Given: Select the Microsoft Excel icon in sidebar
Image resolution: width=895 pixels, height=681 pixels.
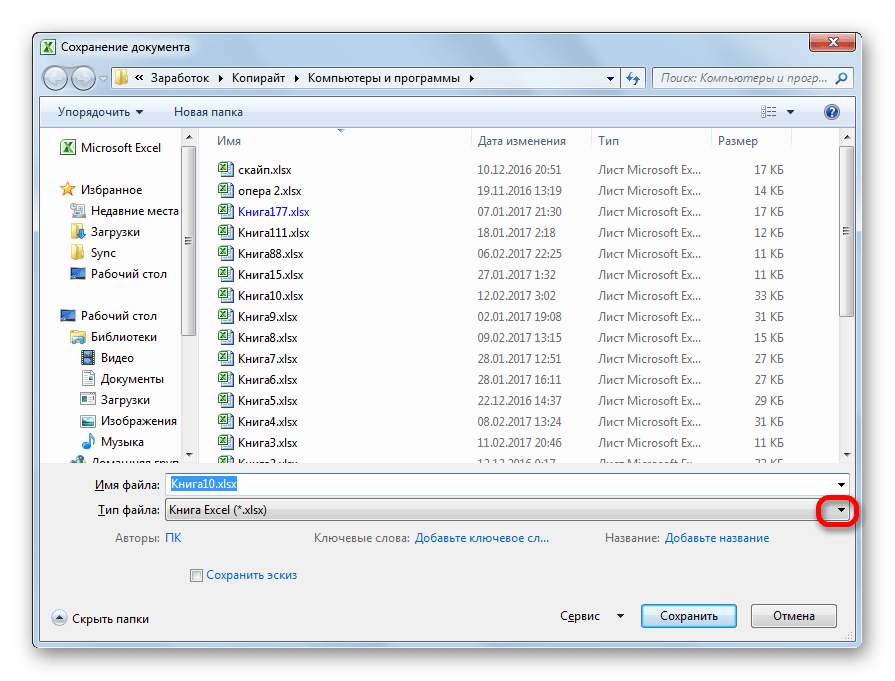Looking at the screenshot, I should coord(68,147).
